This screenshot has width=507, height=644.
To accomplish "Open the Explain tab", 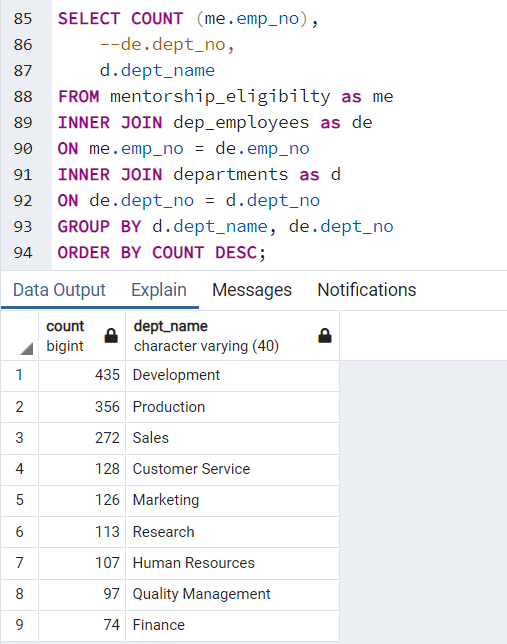I will coord(159,290).
